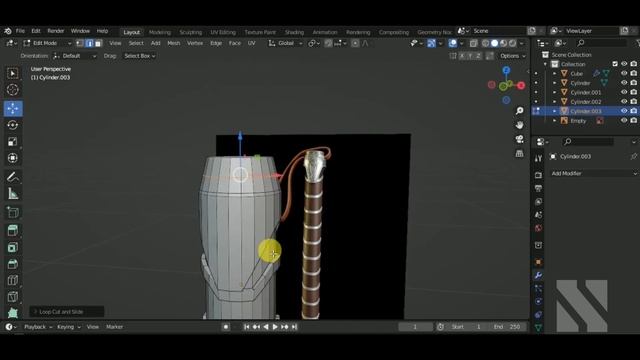Open the File menu

pos(20,31)
